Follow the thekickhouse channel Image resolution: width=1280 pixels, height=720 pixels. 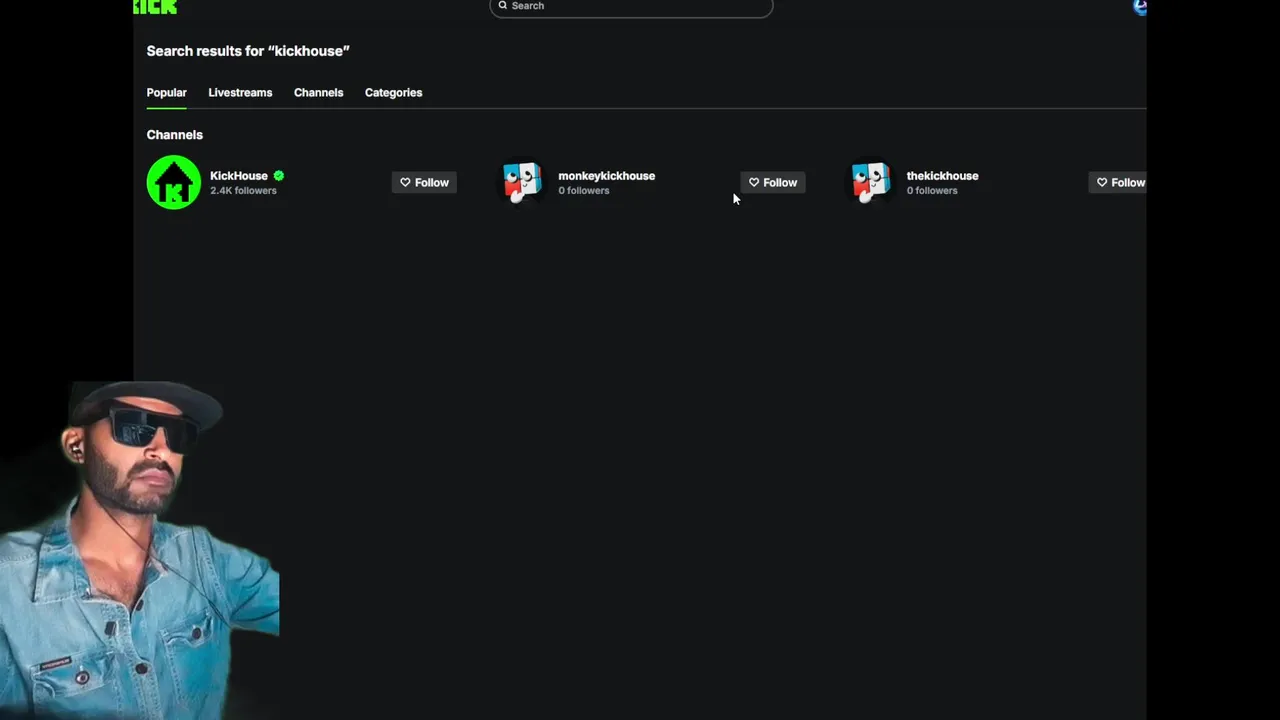(1118, 182)
